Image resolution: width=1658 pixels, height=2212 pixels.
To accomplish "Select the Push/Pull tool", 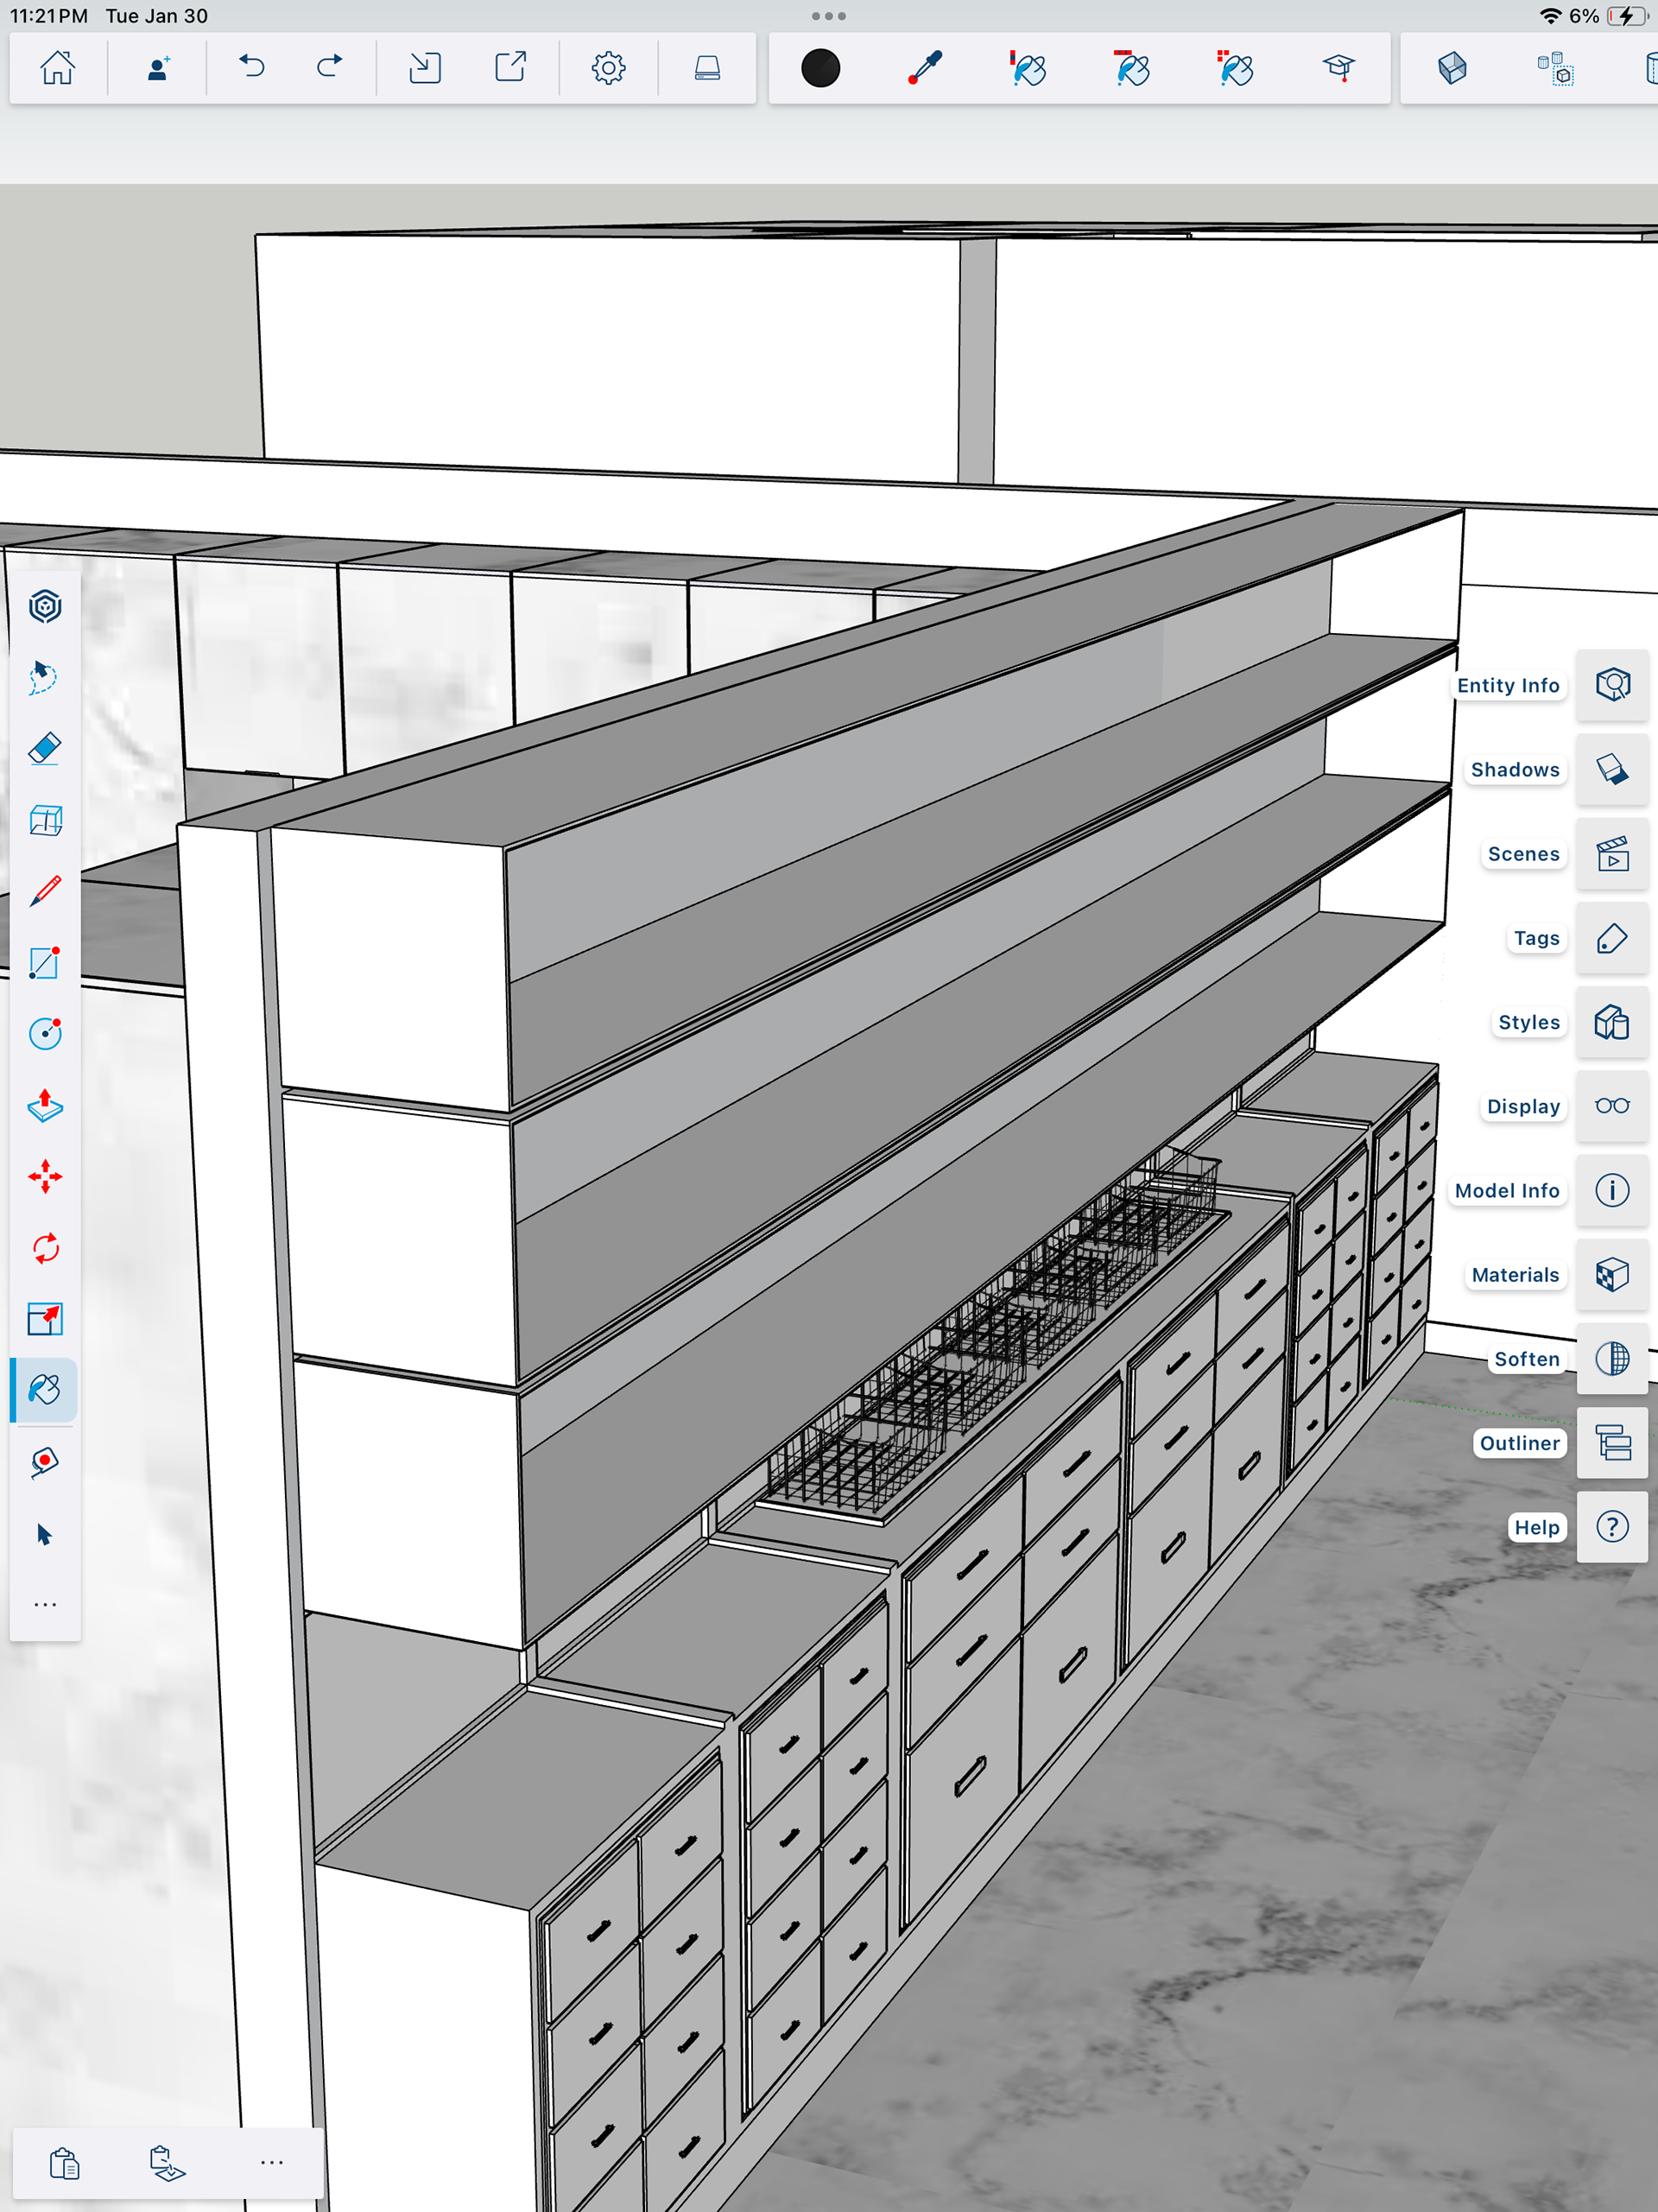I will pos(45,1106).
